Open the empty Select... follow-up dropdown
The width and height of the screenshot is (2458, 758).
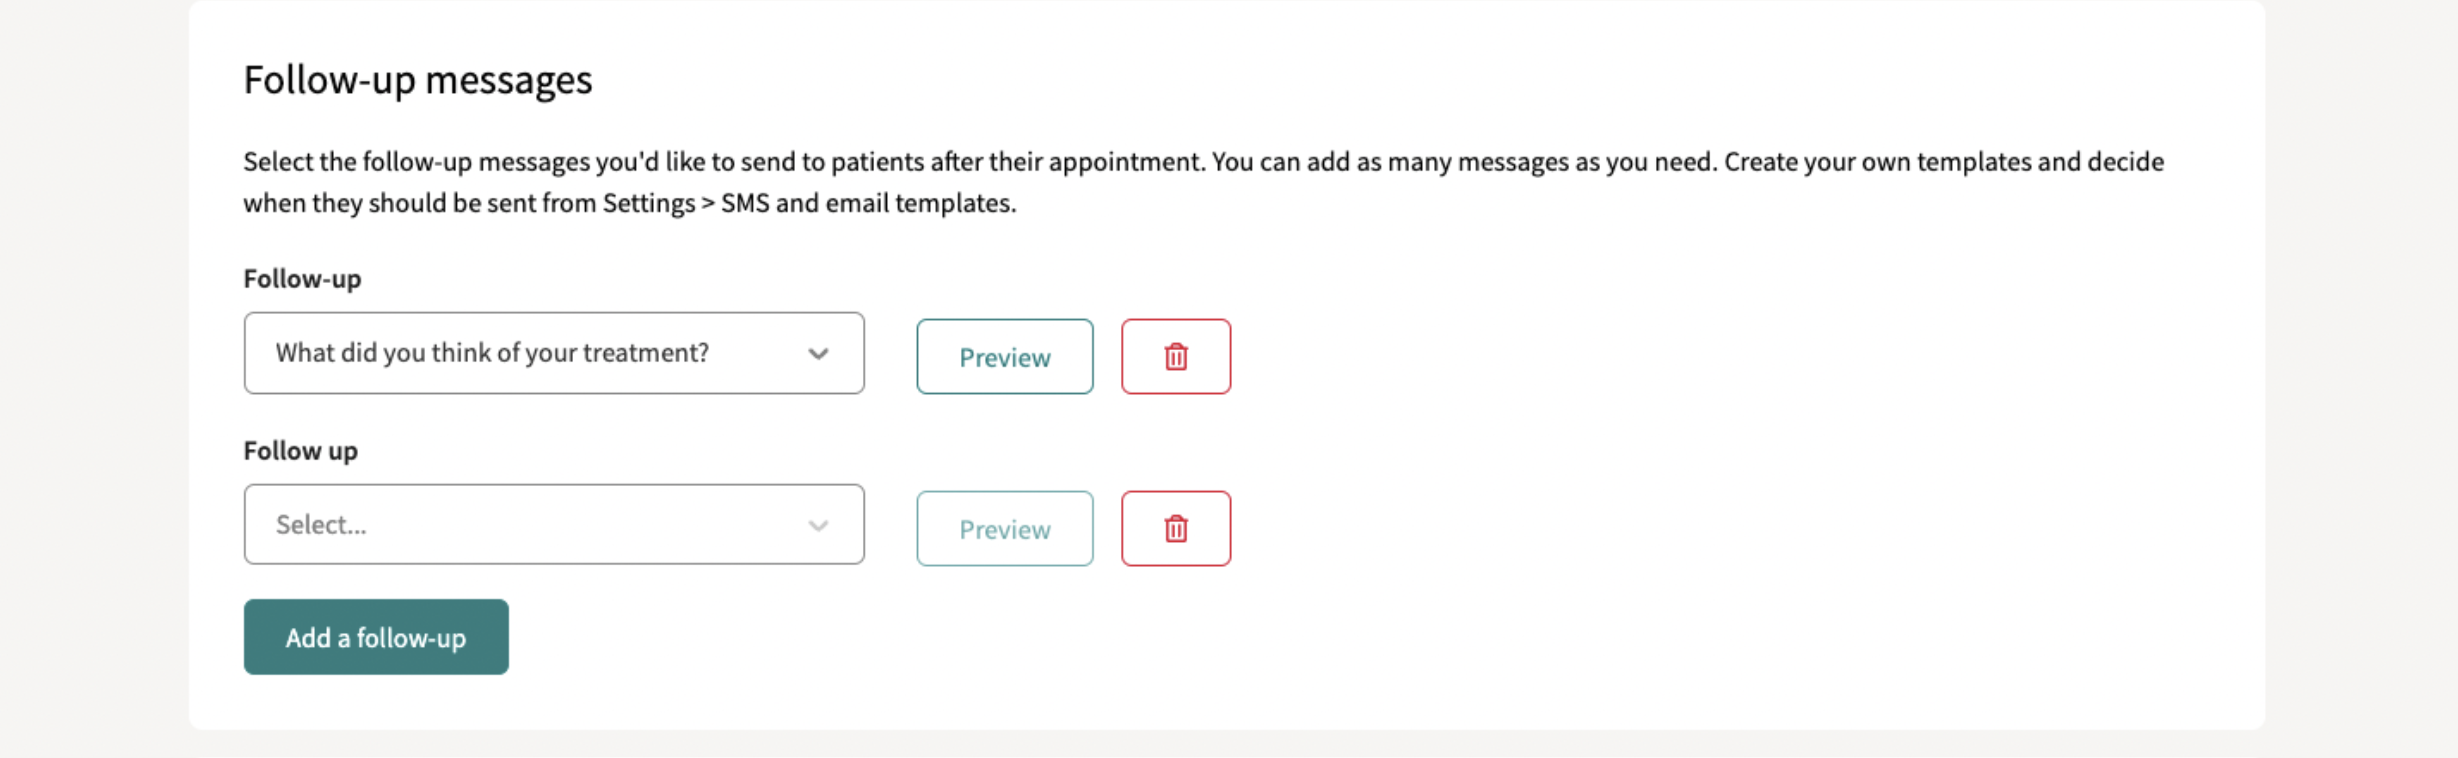554,525
